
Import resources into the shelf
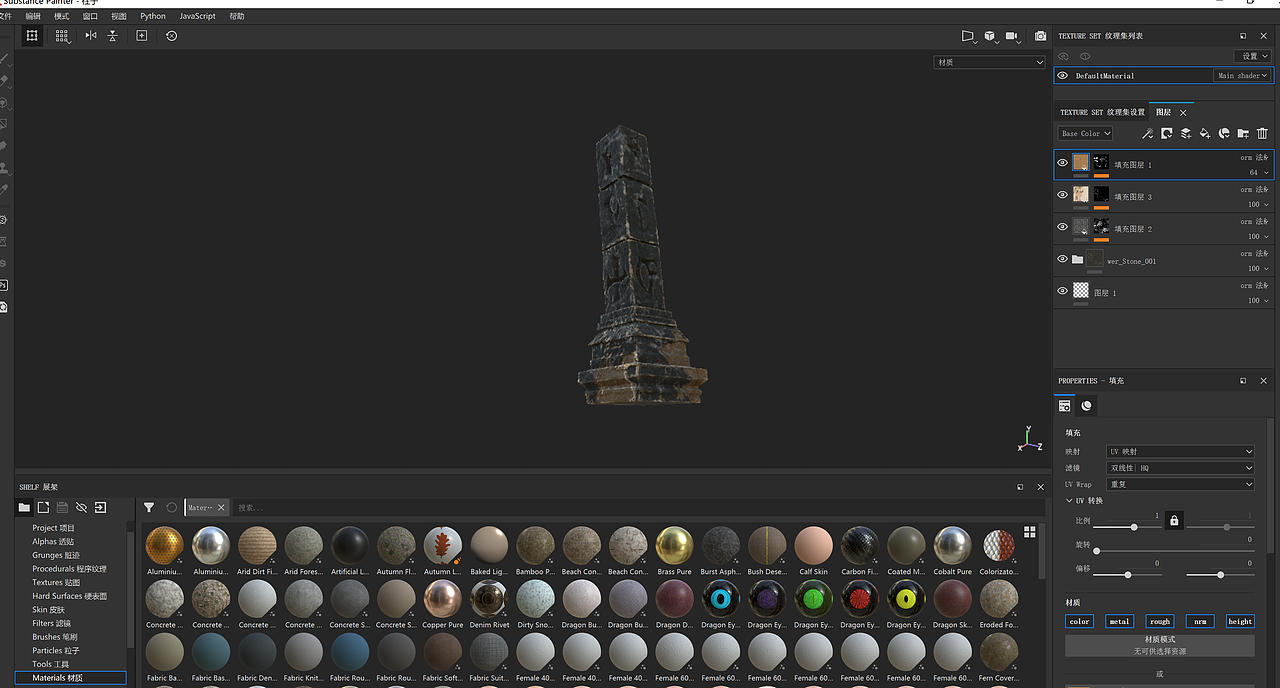(x=100, y=507)
